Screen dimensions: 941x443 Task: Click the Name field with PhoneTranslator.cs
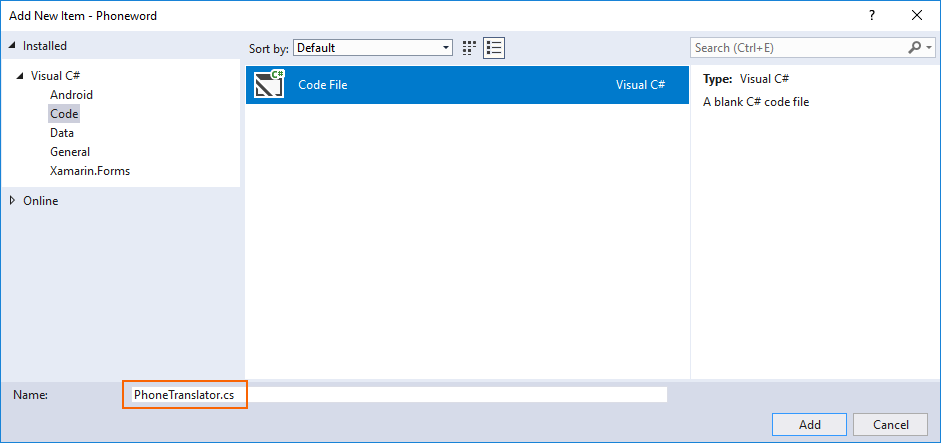click(399, 395)
